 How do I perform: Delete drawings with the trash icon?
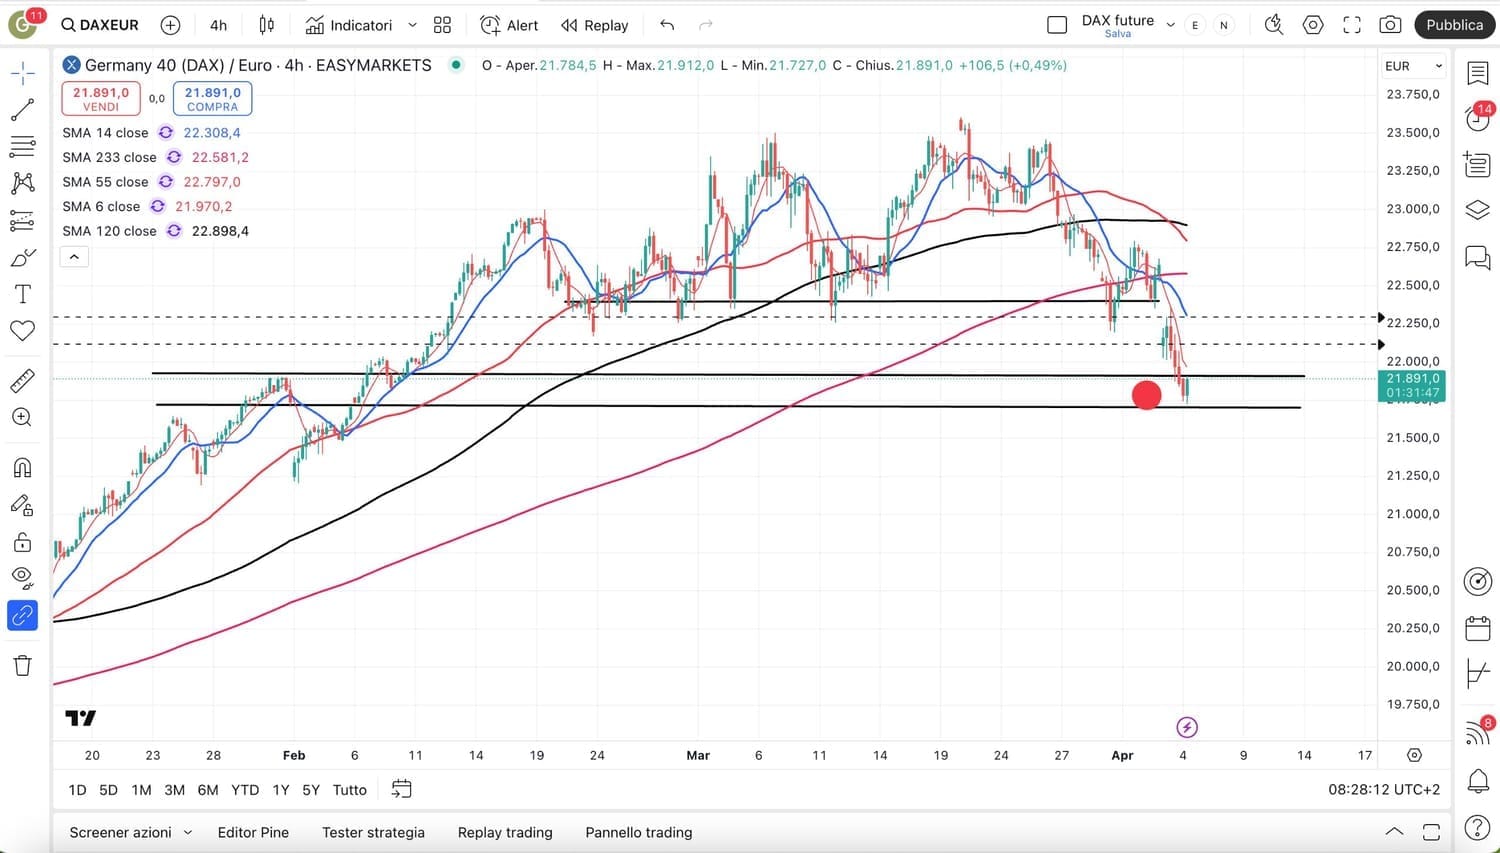click(x=22, y=666)
